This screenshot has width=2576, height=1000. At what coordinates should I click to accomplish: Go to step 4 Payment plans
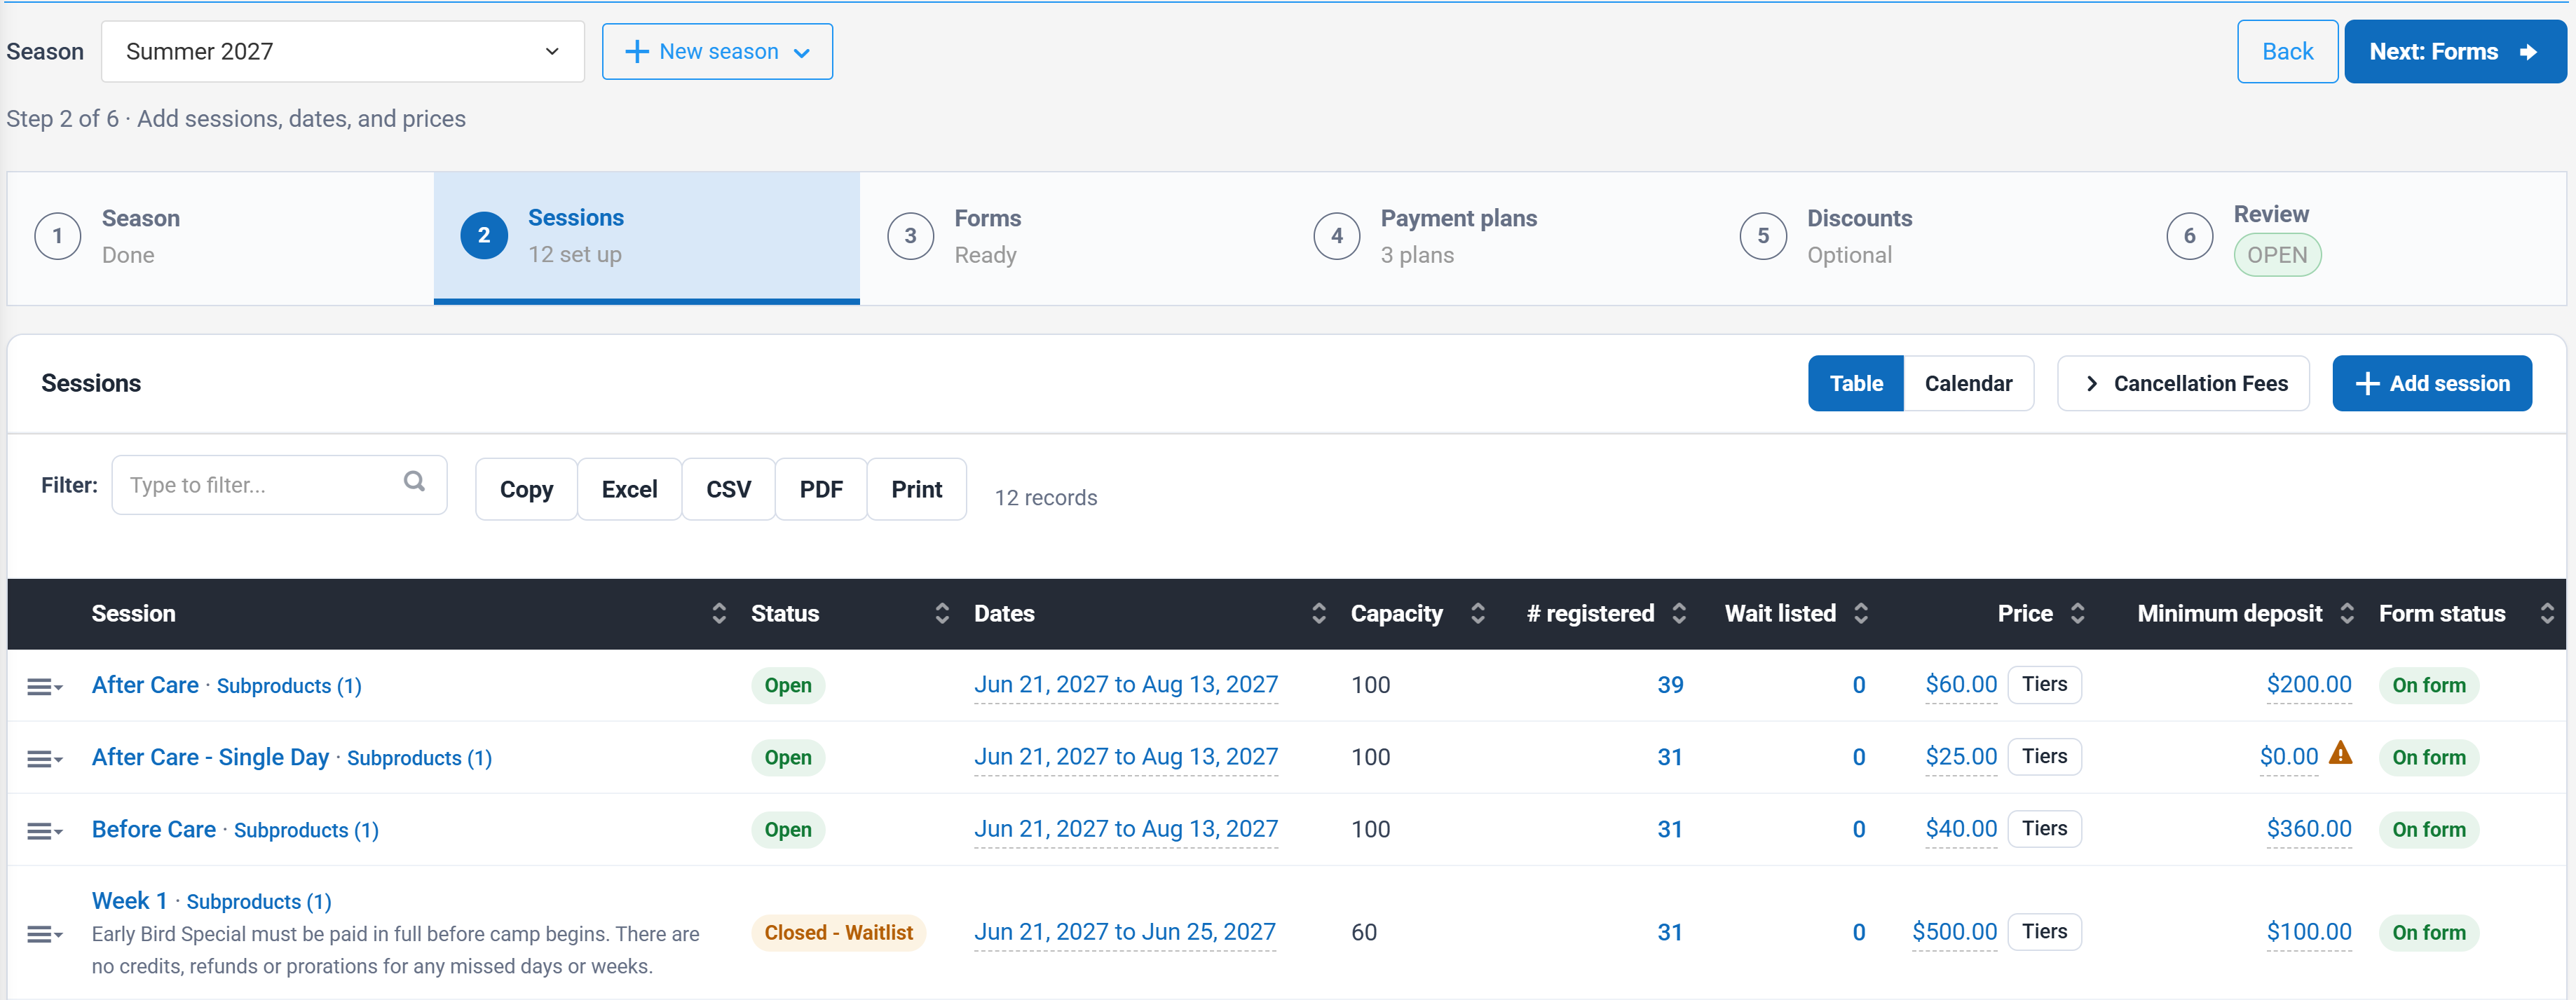click(x=1500, y=237)
